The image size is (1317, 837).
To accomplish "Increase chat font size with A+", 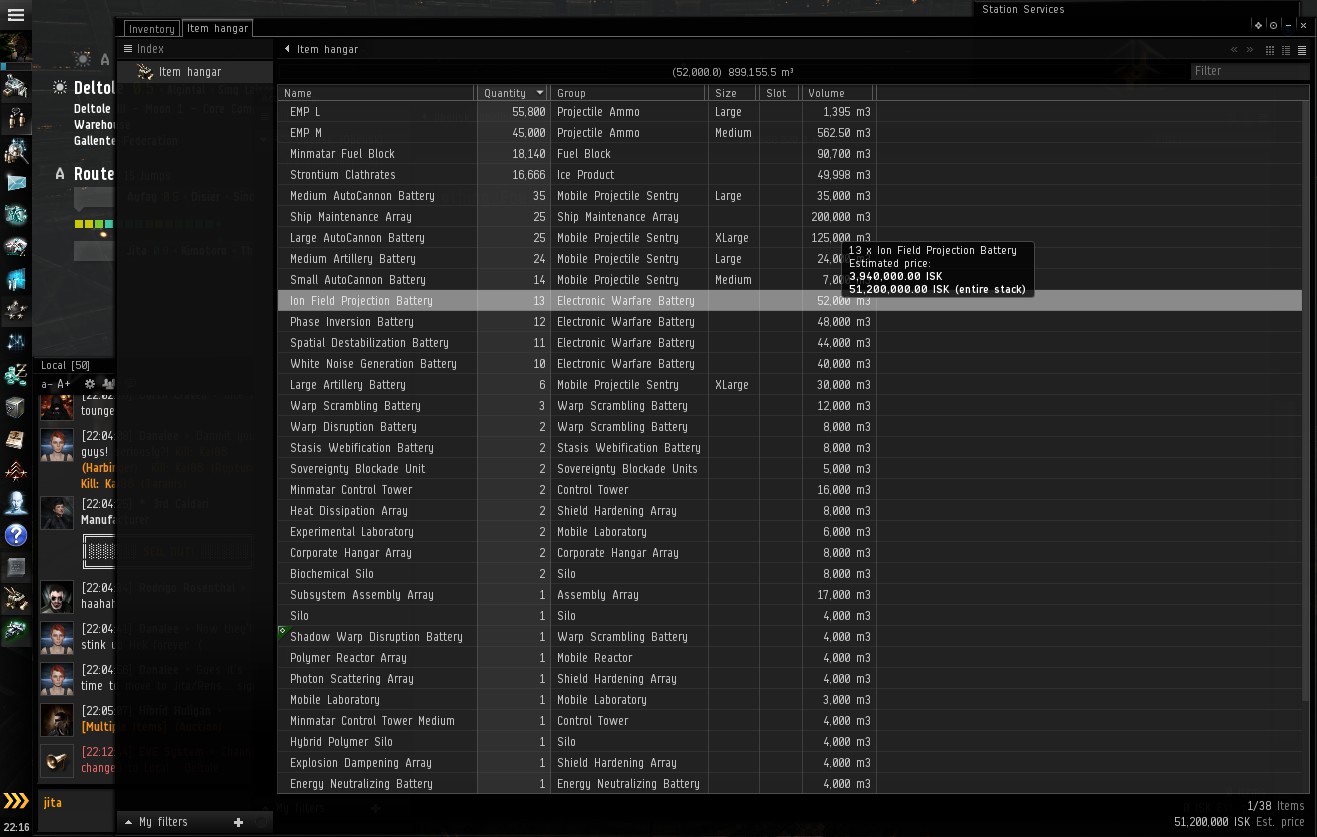I will 64,384.
